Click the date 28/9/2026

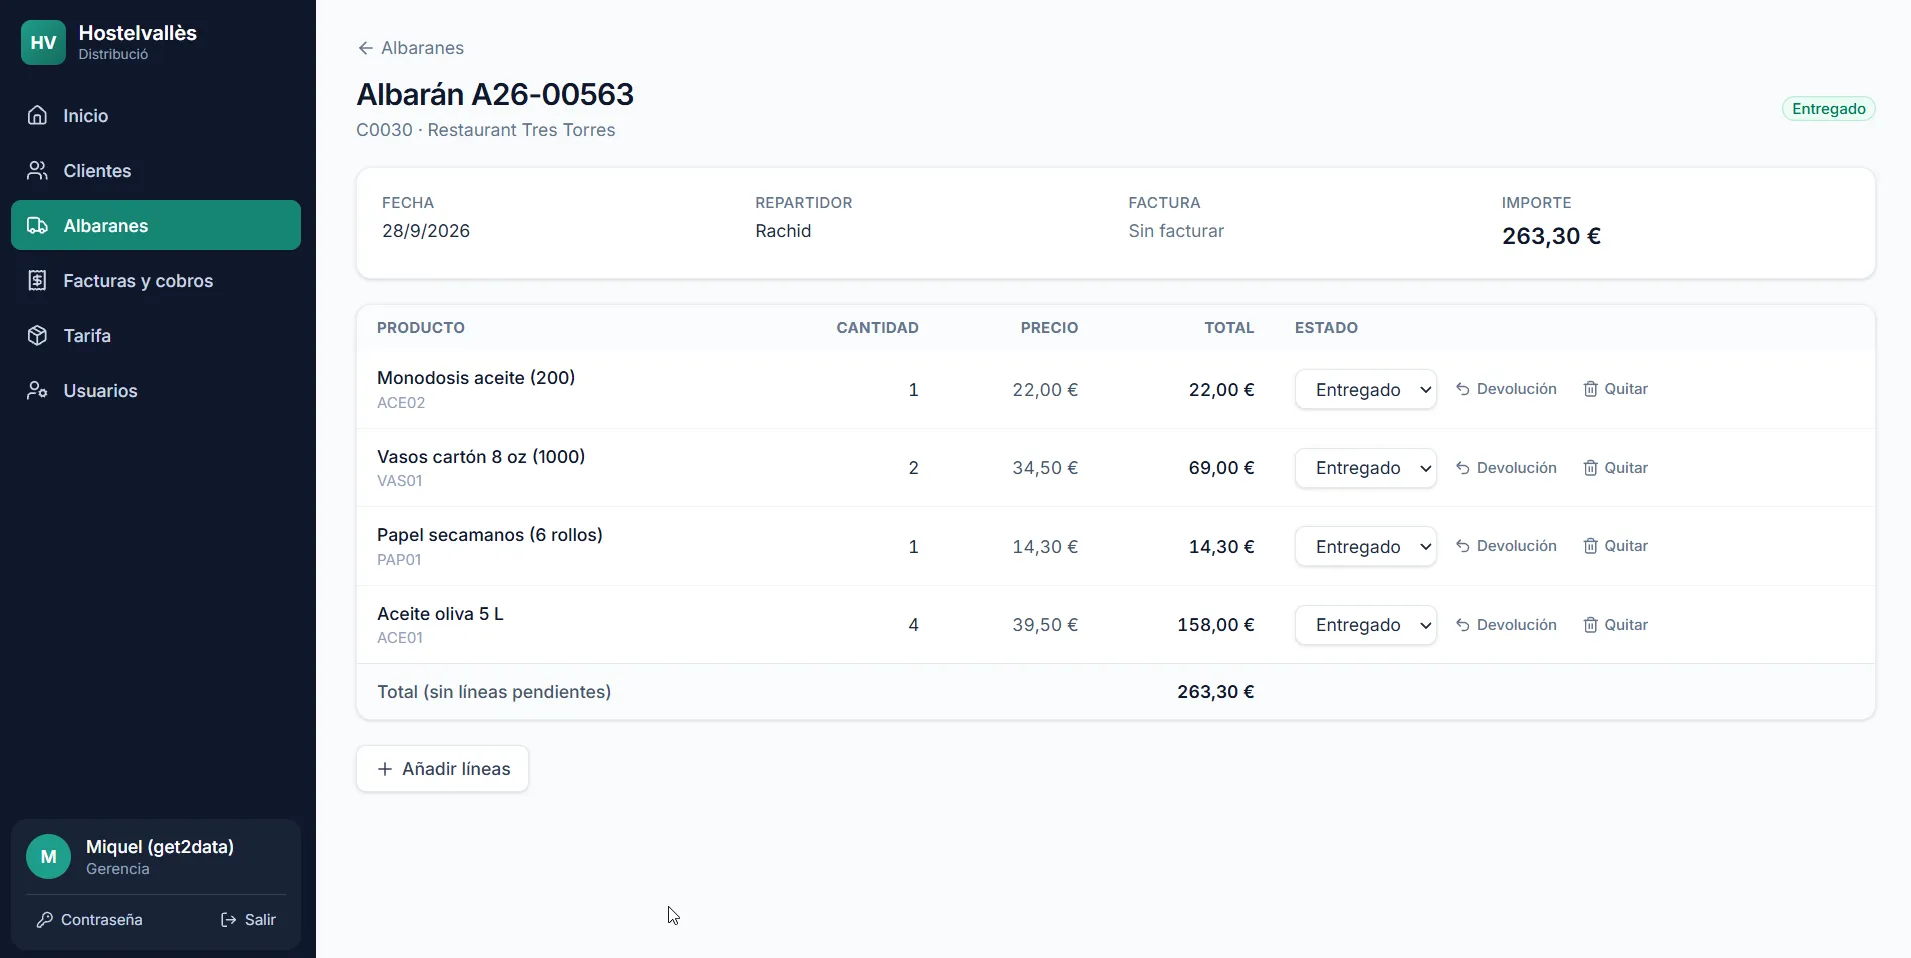426,231
